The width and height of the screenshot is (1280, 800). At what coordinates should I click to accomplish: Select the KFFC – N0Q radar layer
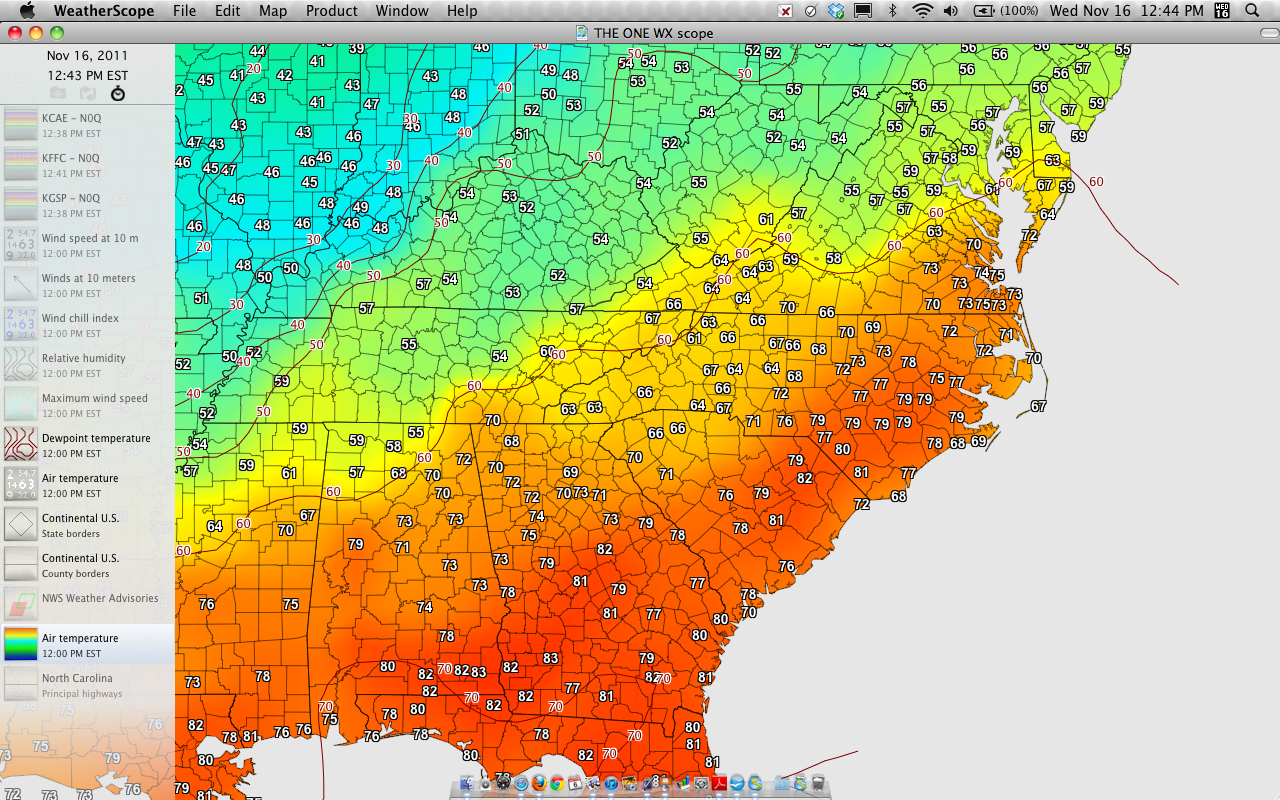[x=87, y=165]
